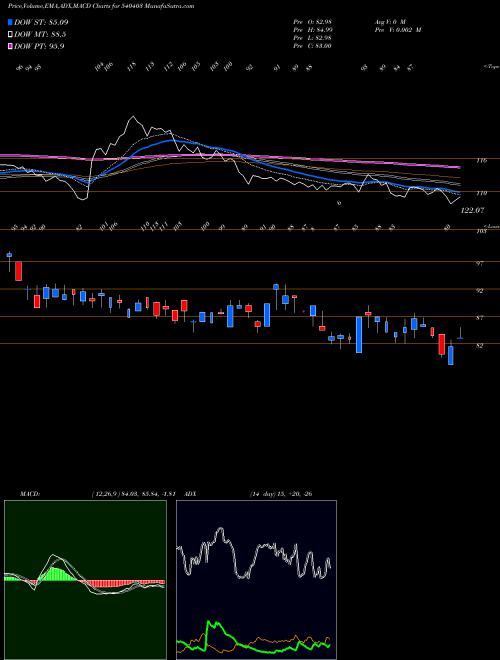The image size is (500, 660).
Task: Click the ADX panel label
Action: (x=190, y=494)
